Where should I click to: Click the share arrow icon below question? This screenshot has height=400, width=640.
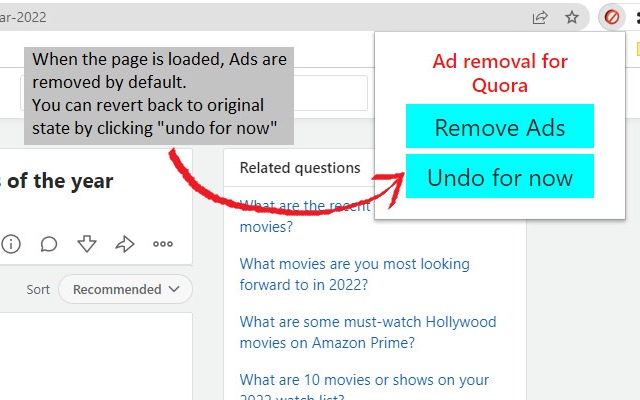125,244
